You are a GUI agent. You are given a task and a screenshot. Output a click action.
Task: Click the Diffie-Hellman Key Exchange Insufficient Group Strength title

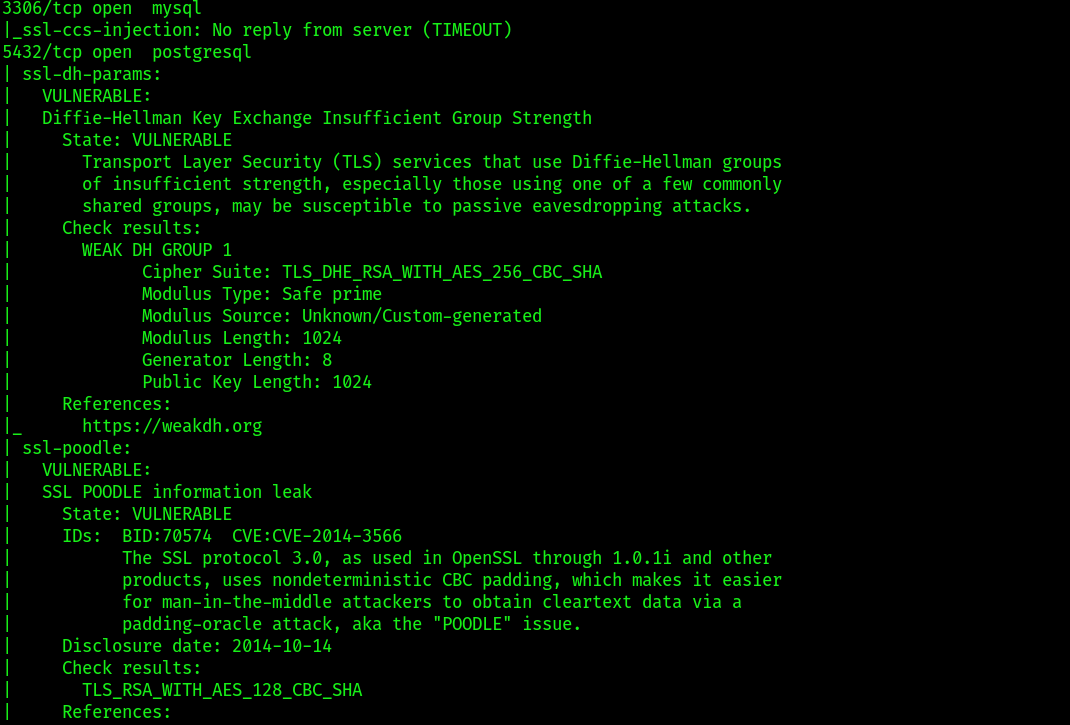(x=317, y=118)
